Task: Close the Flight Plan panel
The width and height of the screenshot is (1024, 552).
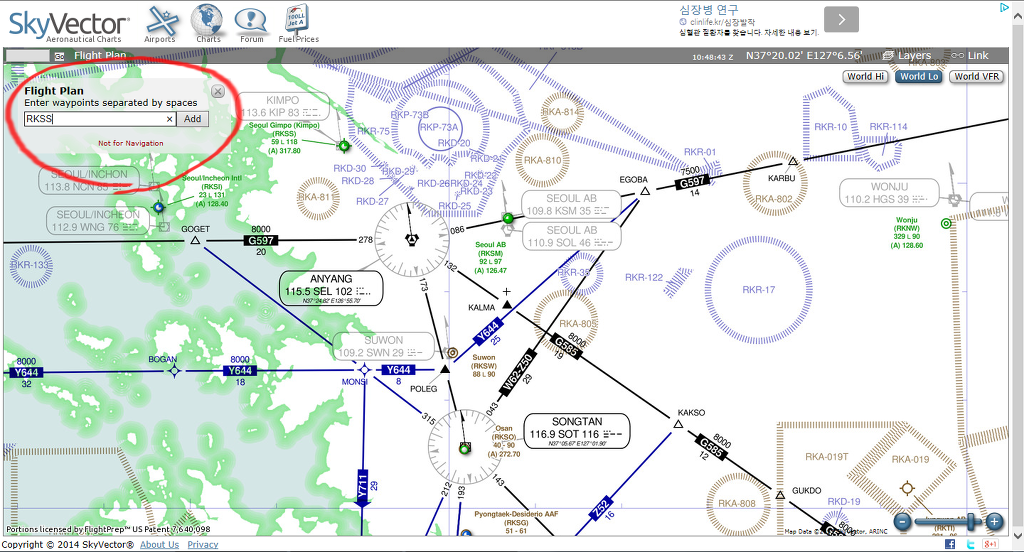Action: tap(218, 91)
